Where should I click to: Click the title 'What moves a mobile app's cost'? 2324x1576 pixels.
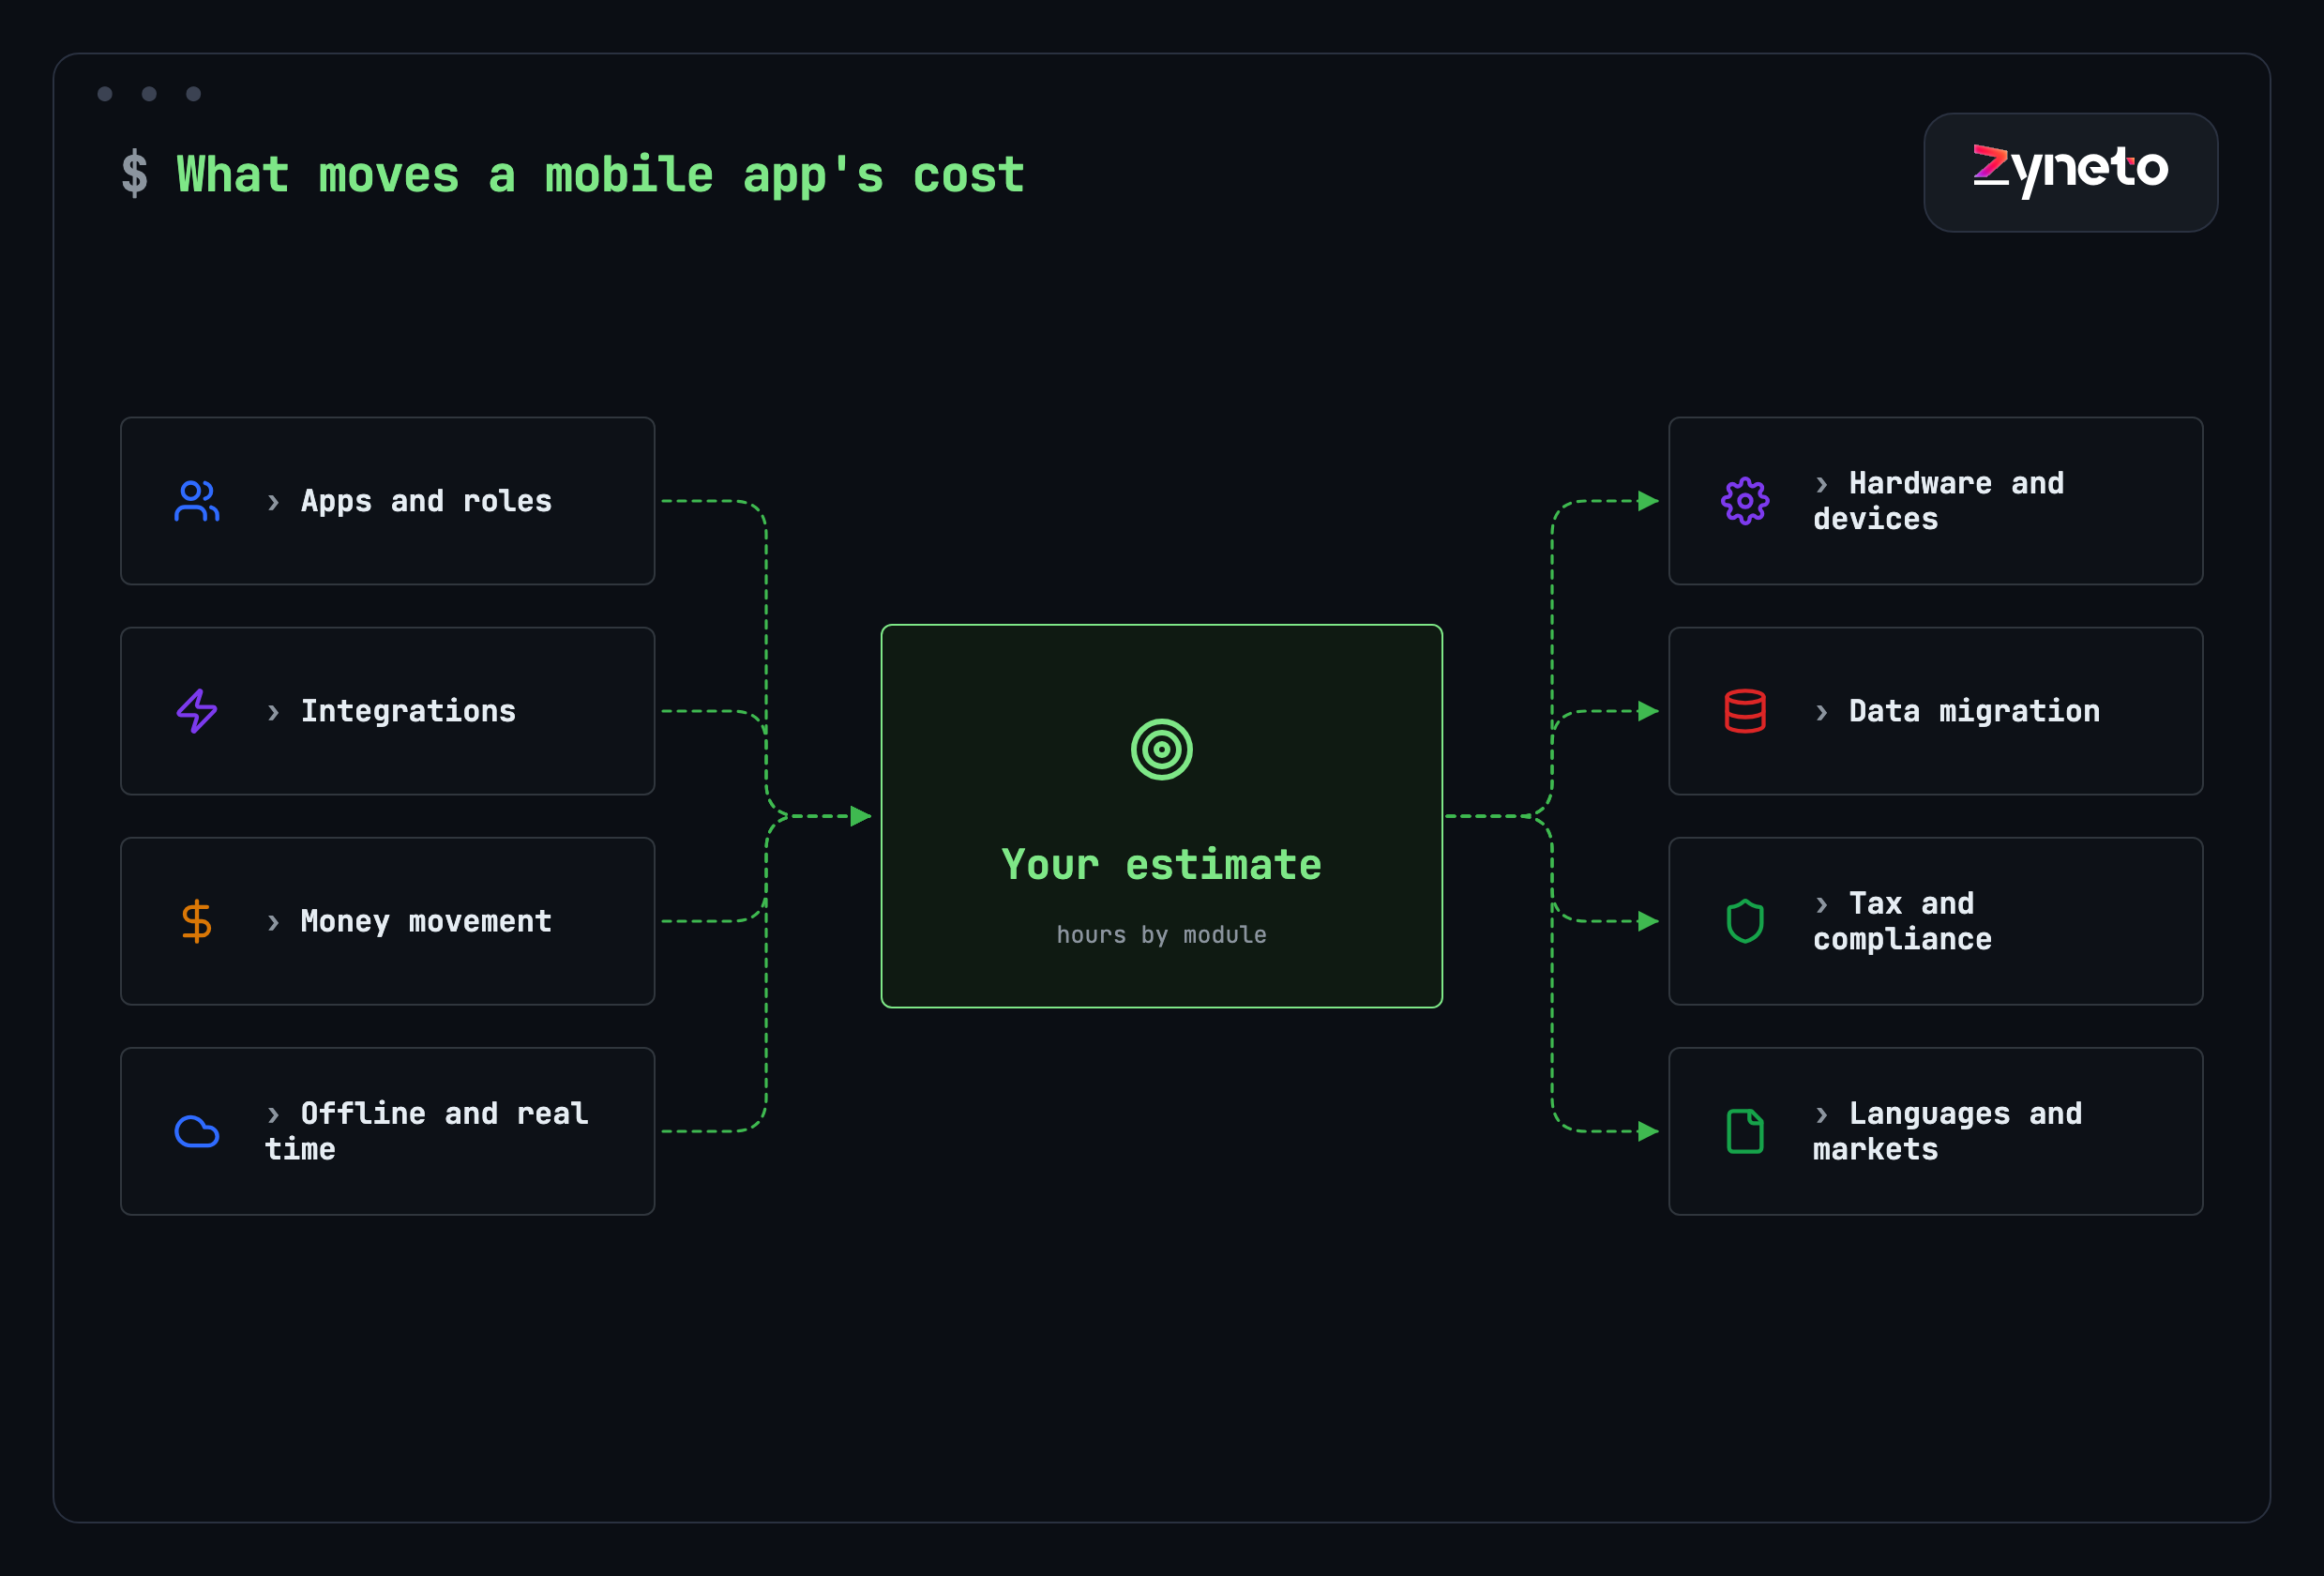(x=601, y=175)
